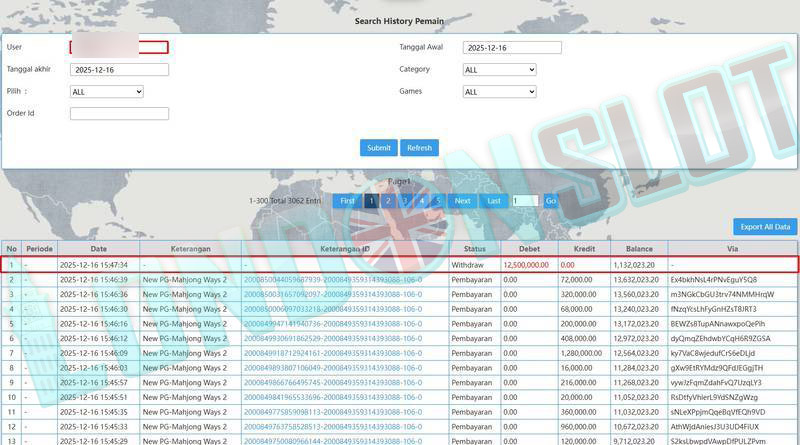Click the Date column header
The width and height of the screenshot is (800, 445).
[x=98, y=249]
